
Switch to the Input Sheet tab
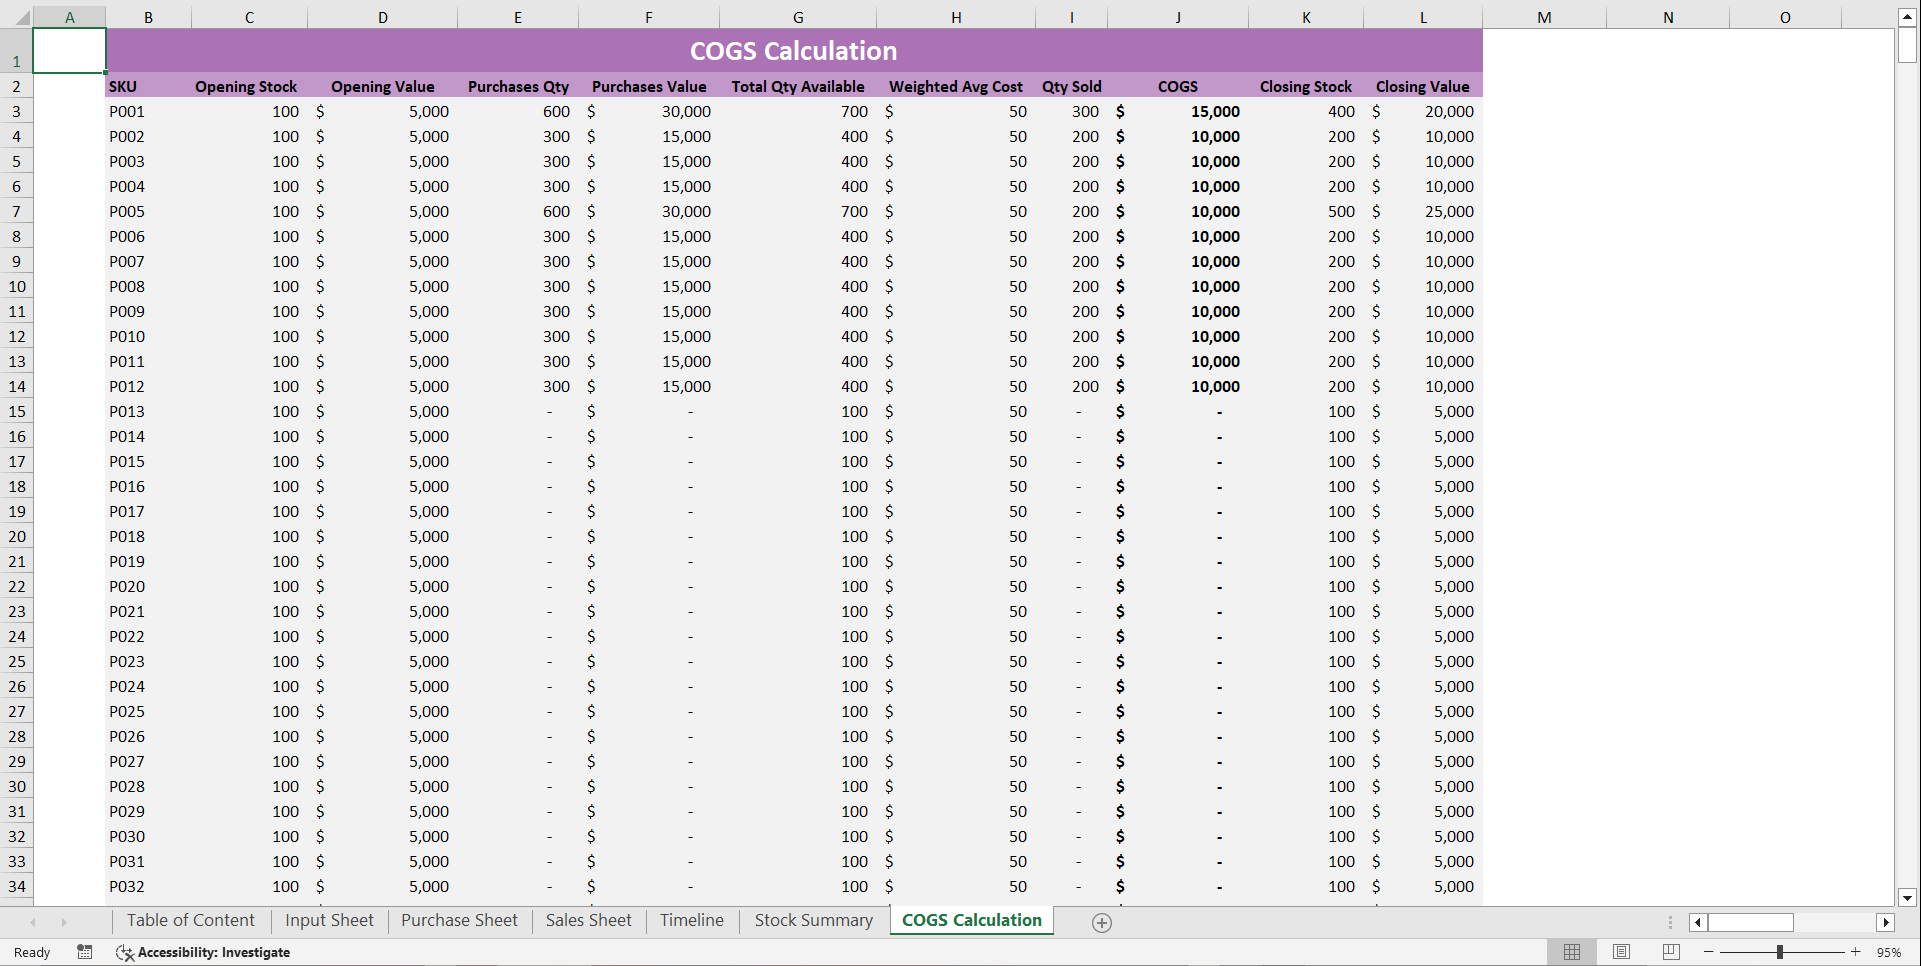[328, 920]
